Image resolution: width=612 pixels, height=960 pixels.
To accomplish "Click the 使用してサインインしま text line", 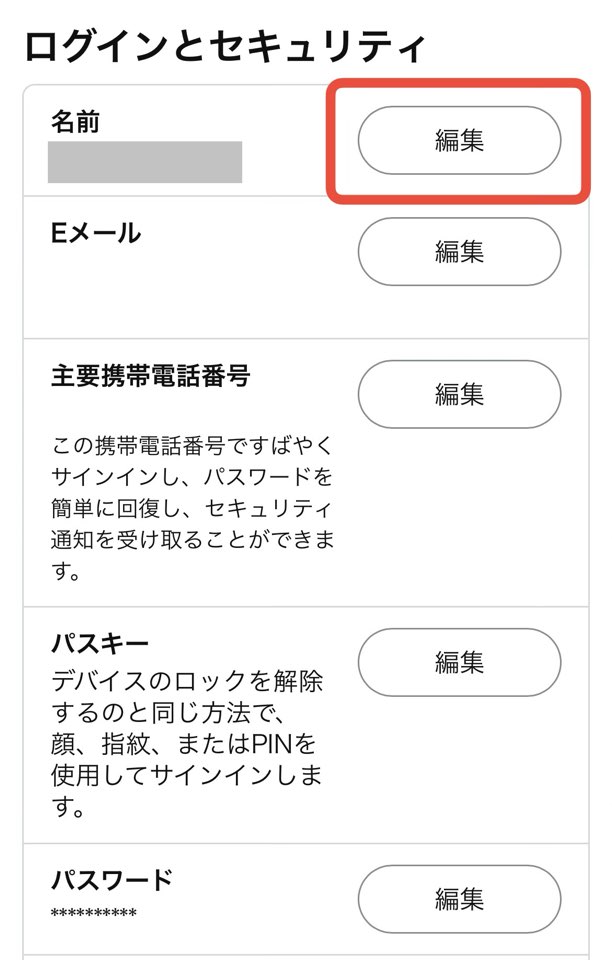I will pos(186,777).
